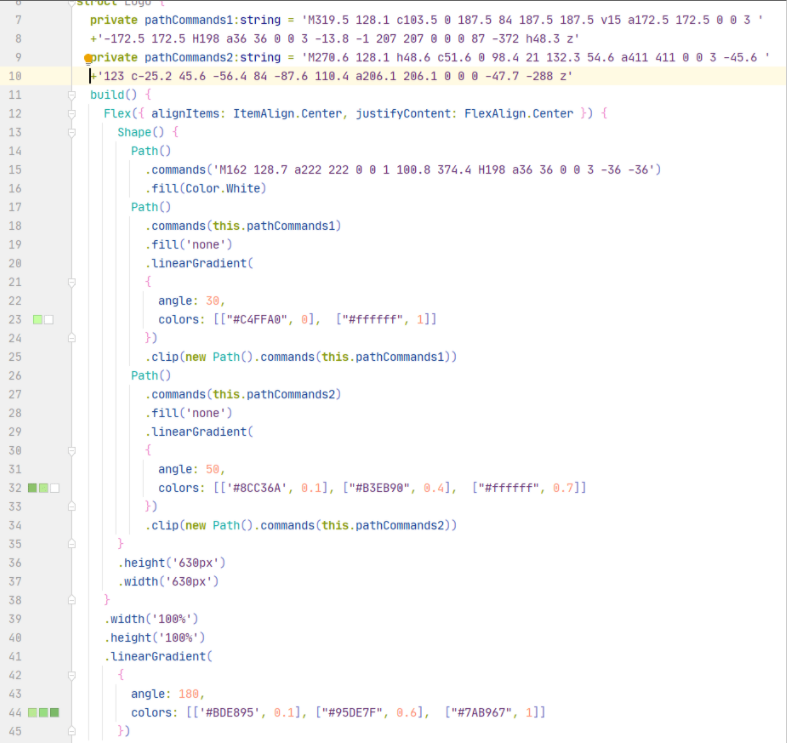Open the #8CC36A gutter swatch on line 32

(33, 488)
